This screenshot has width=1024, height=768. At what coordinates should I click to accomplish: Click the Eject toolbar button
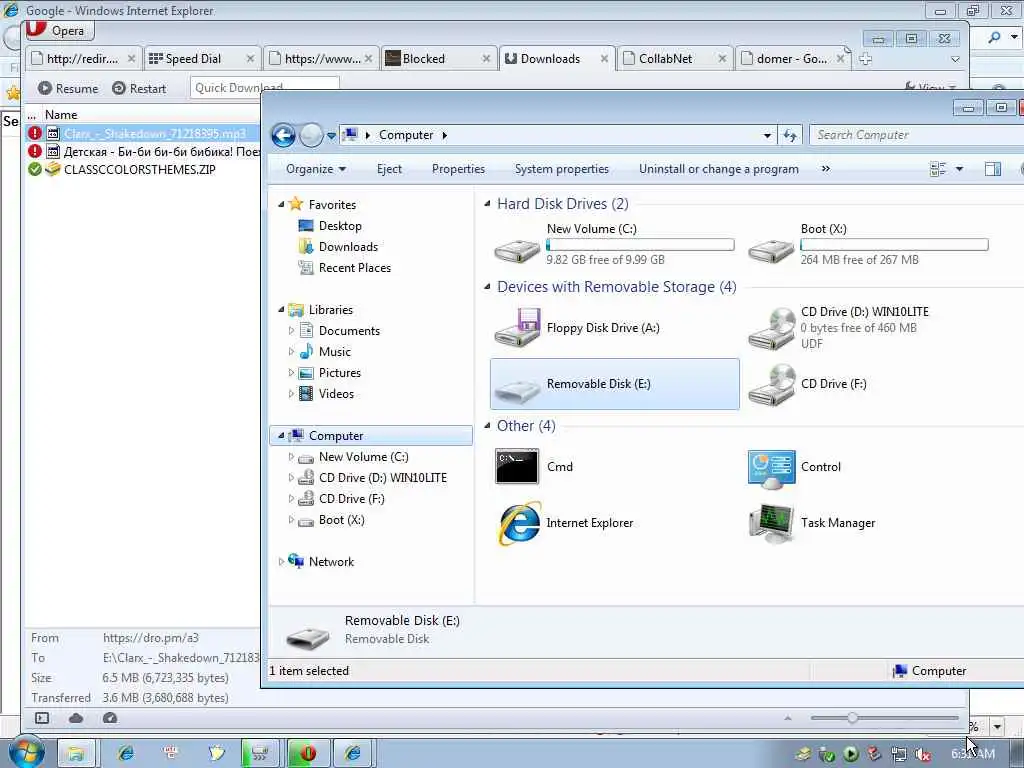click(x=389, y=169)
